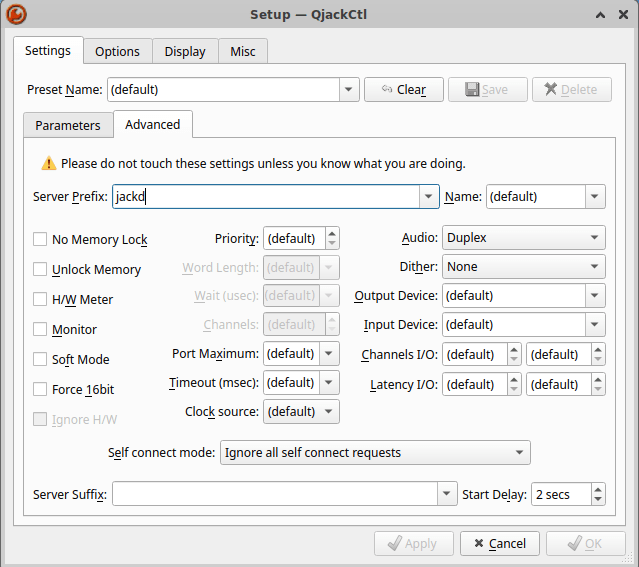Expand the Input Device dropdown
The width and height of the screenshot is (639, 567).
[595, 324]
